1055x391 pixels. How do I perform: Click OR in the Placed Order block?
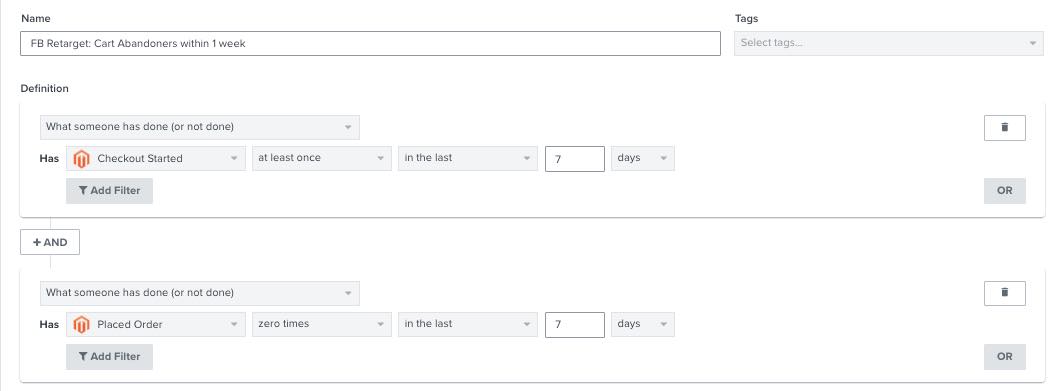point(1005,357)
